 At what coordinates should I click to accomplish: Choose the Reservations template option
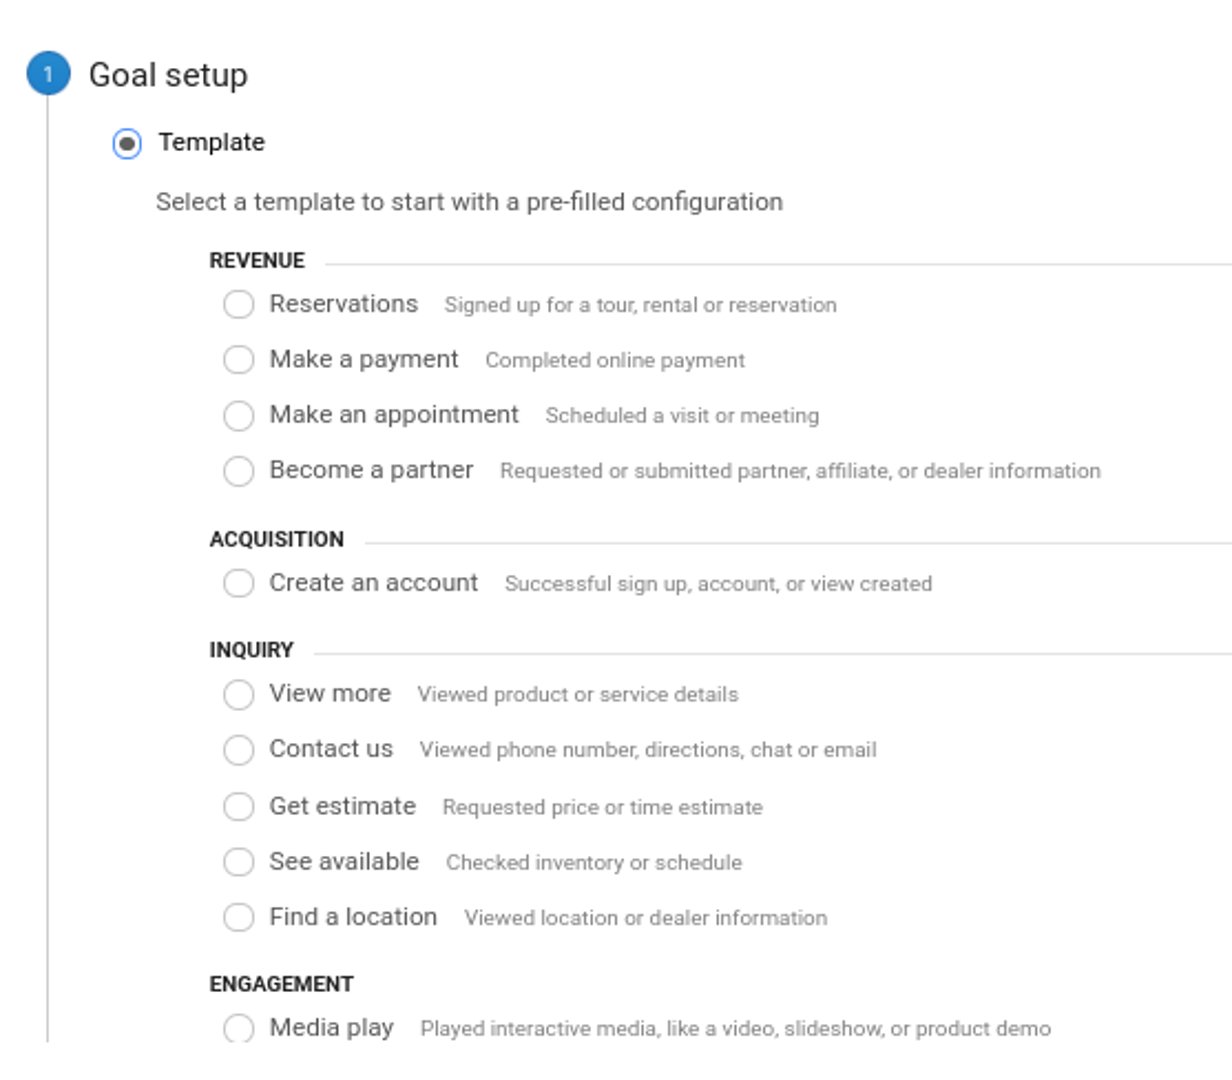[x=238, y=304]
